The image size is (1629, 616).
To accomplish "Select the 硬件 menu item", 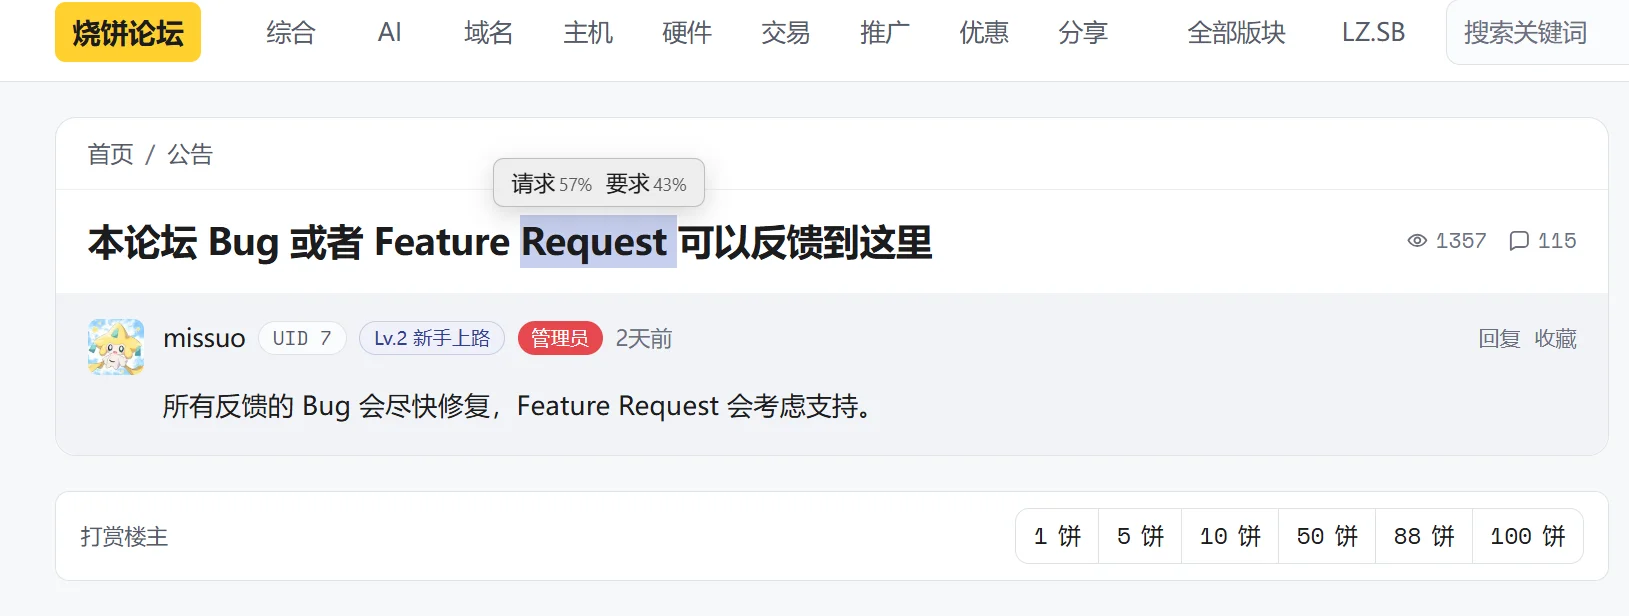I will point(687,33).
